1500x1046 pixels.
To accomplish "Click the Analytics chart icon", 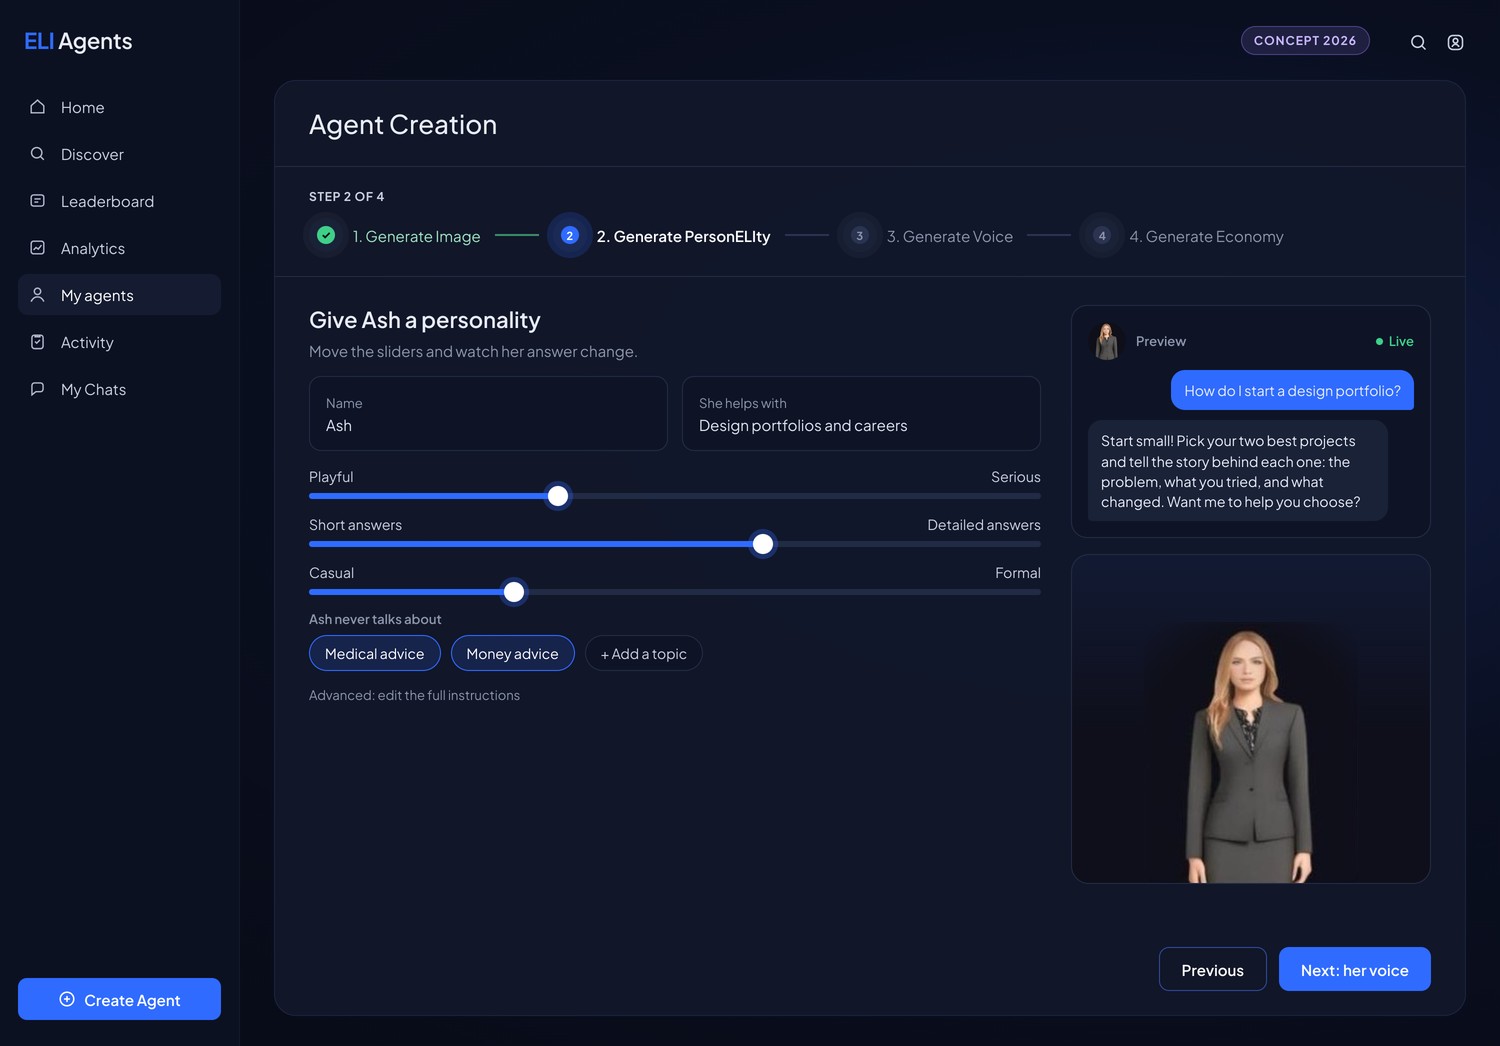I will pyautogui.click(x=38, y=248).
